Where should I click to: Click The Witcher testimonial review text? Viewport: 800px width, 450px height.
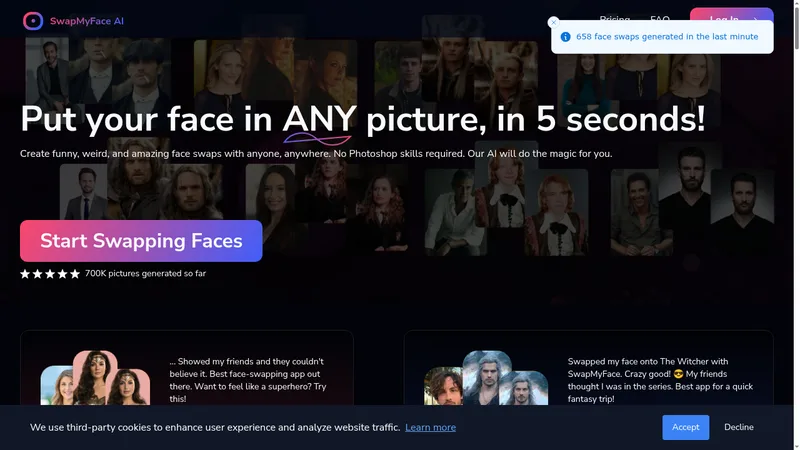pyautogui.click(x=660, y=380)
